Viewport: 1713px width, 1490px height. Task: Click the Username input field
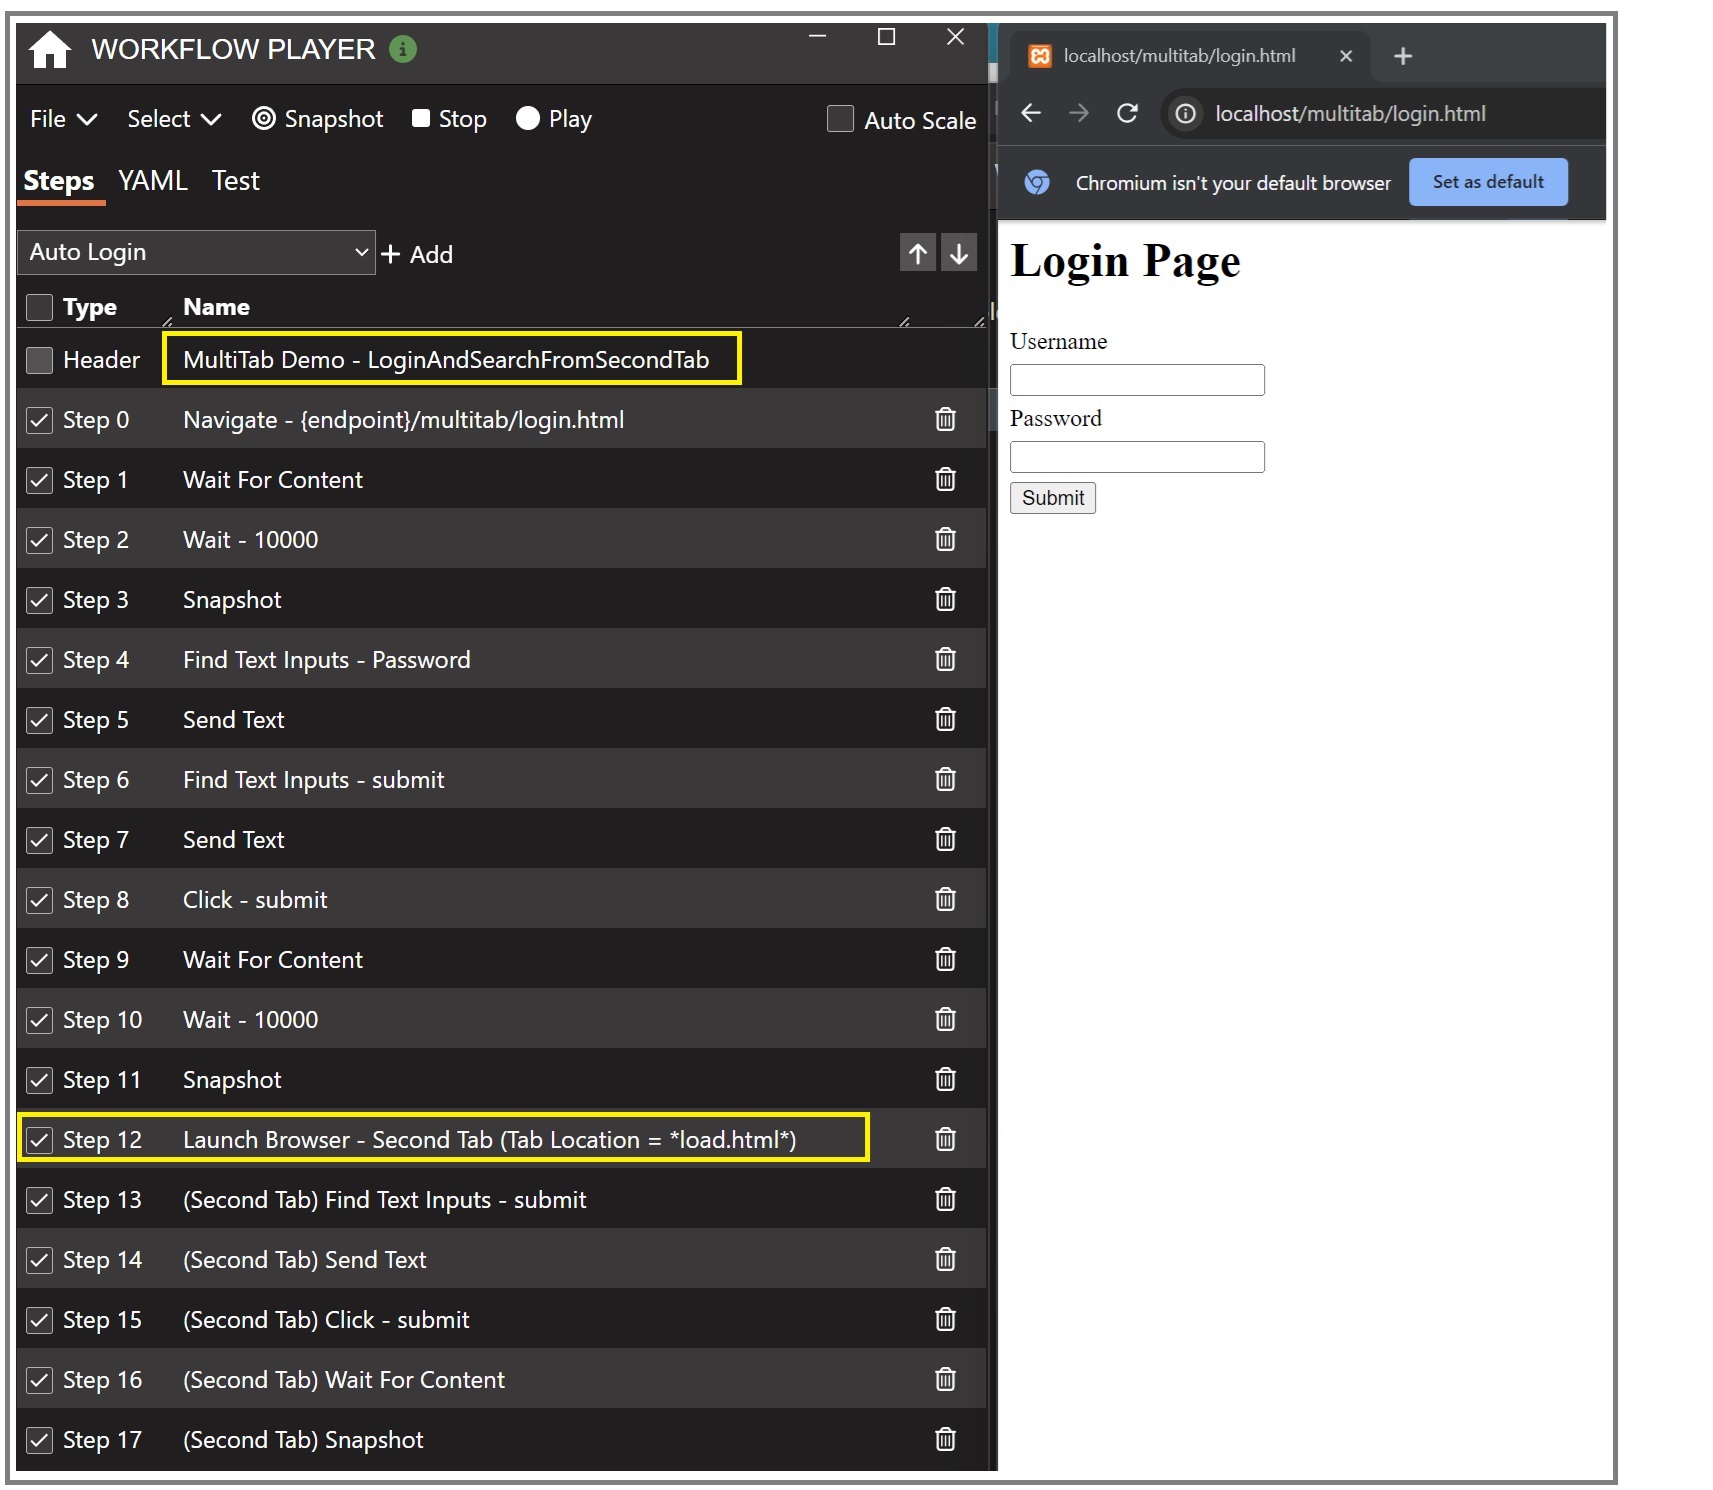click(1136, 380)
